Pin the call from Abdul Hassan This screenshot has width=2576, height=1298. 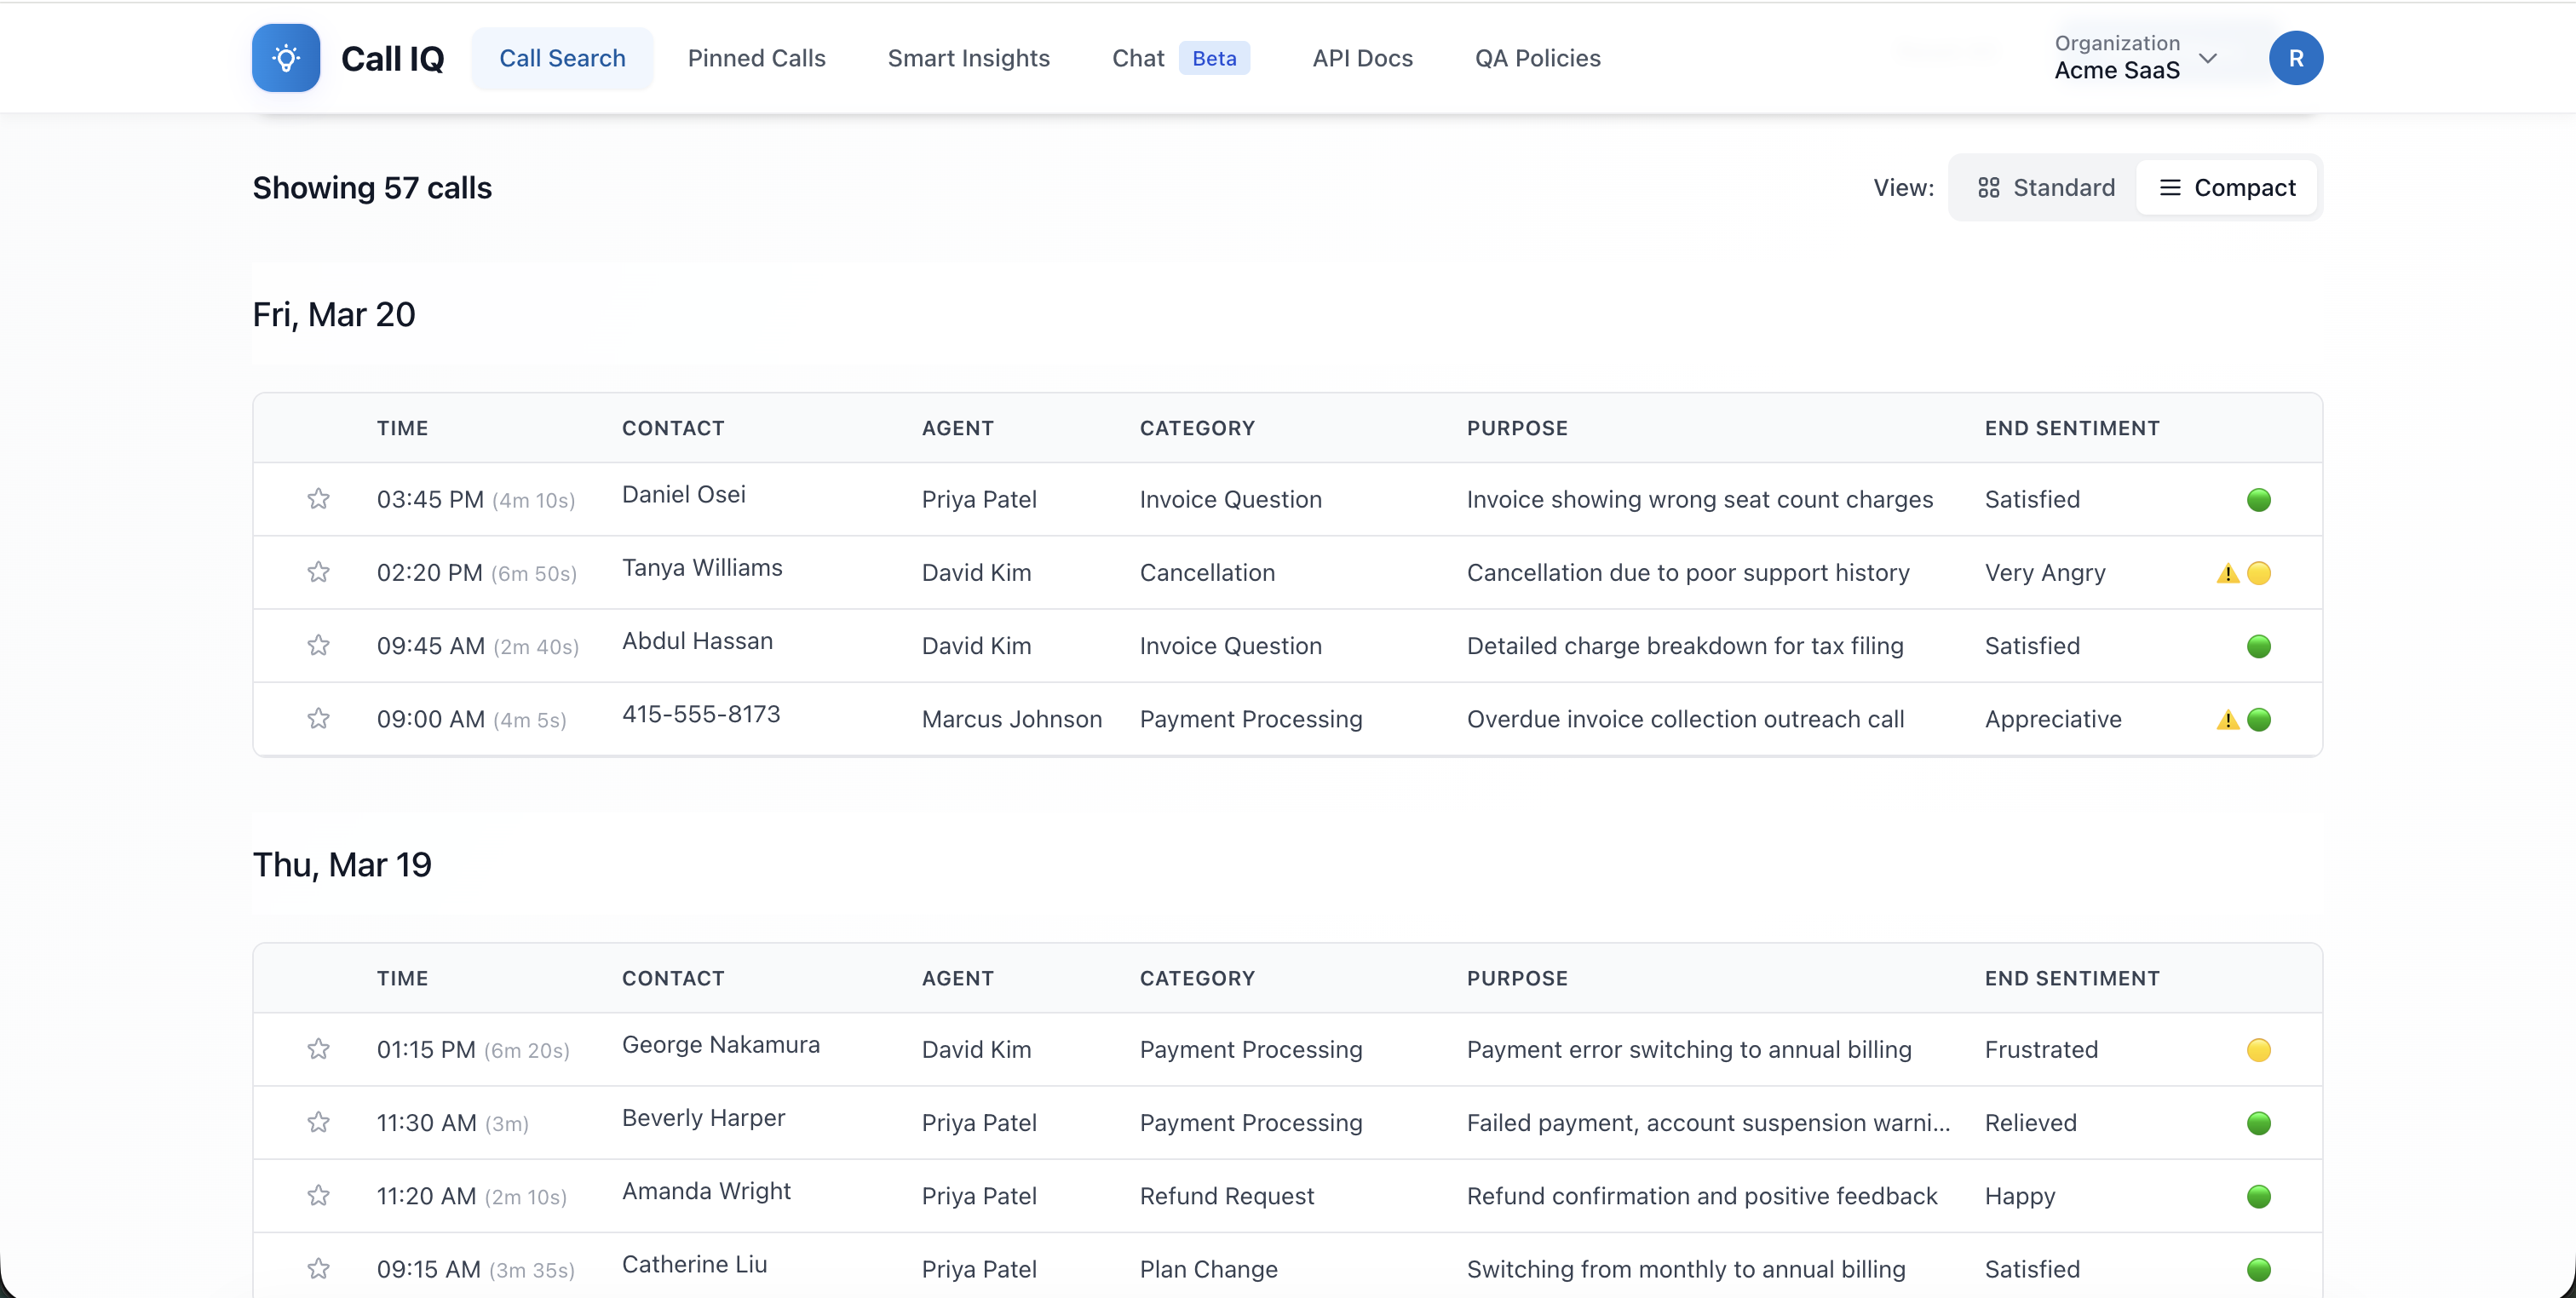pos(319,646)
